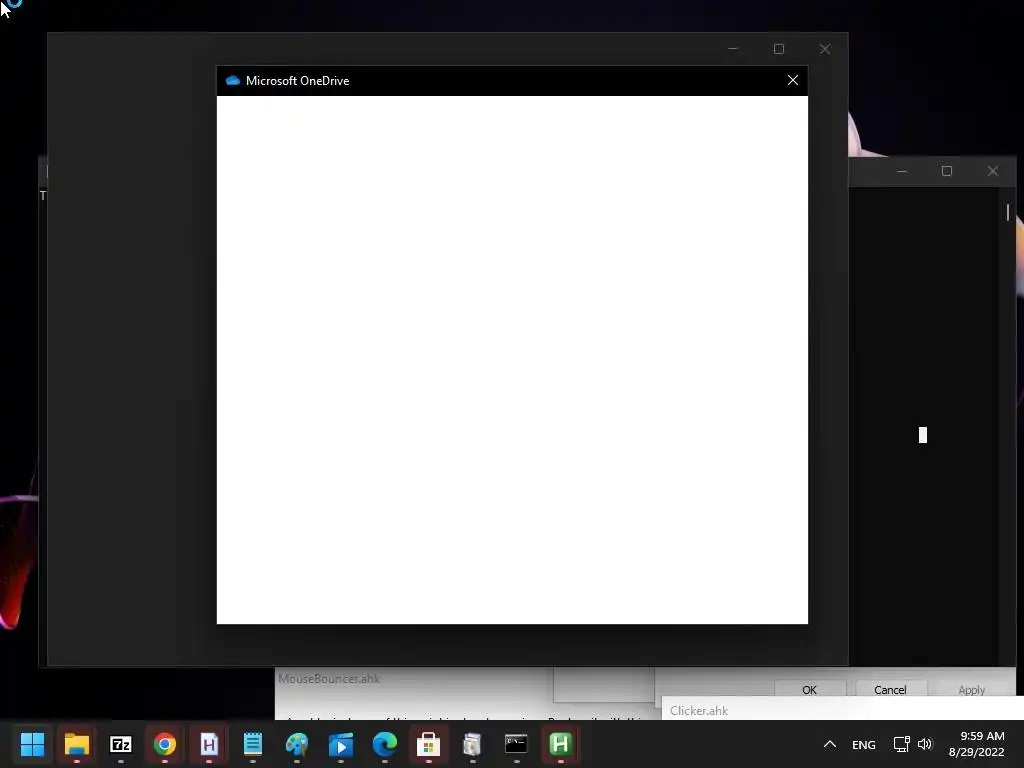Switch to the Command Prompt taskbar icon
Screen dimensions: 1024x768
pos(516,744)
